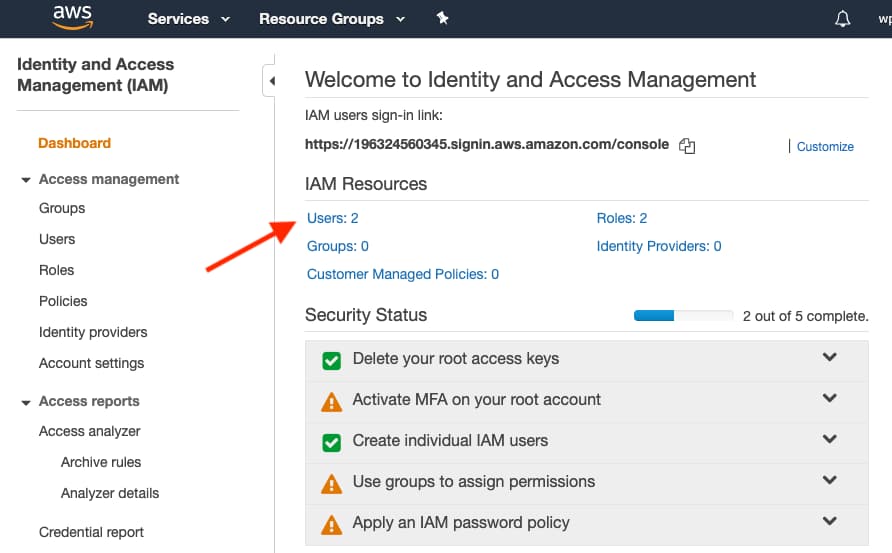The width and height of the screenshot is (892, 553).
Task: Copy the IAM sign-in link with the copy icon
Action: [x=687, y=146]
